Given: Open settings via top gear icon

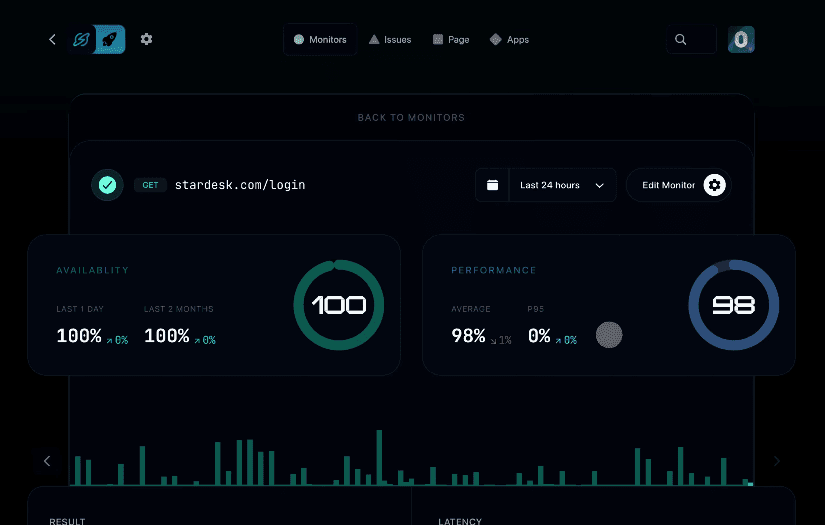Looking at the screenshot, I should pos(147,40).
